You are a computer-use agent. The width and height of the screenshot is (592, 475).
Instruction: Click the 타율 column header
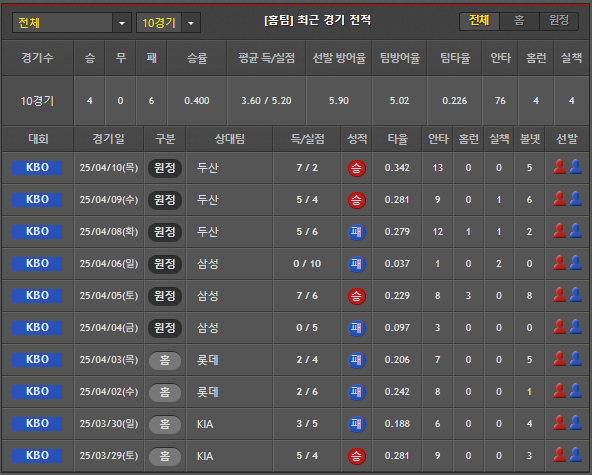click(x=397, y=139)
